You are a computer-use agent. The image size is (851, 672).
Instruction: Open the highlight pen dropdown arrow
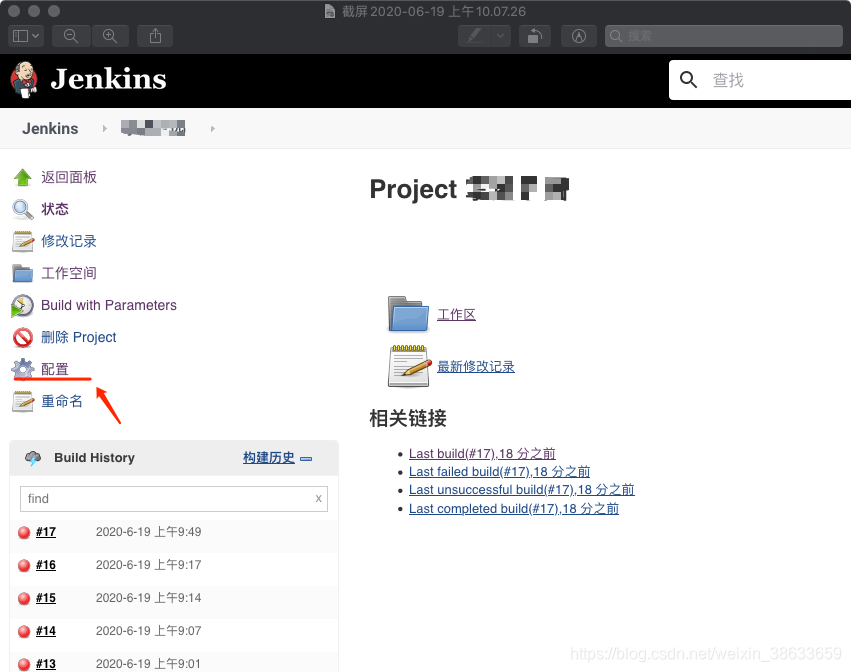click(501, 36)
